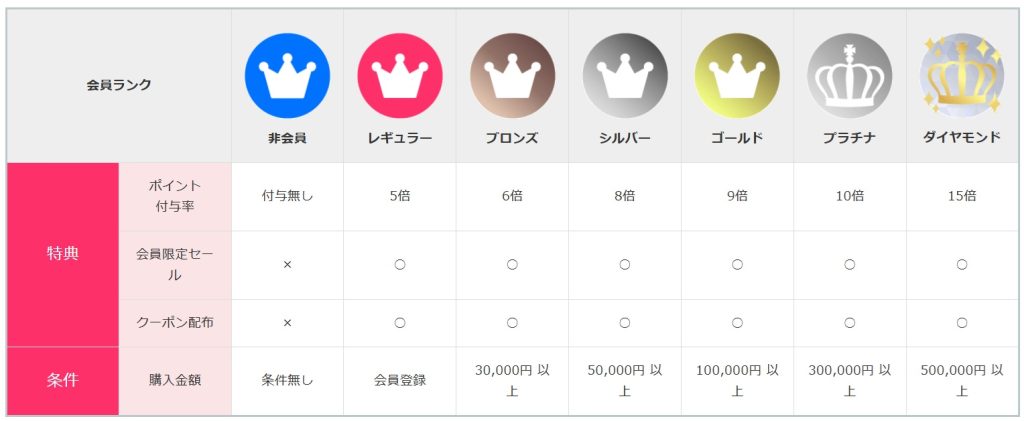Click the 付与無し cell for non-members
This screenshot has height=421, width=1024.
(287, 196)
